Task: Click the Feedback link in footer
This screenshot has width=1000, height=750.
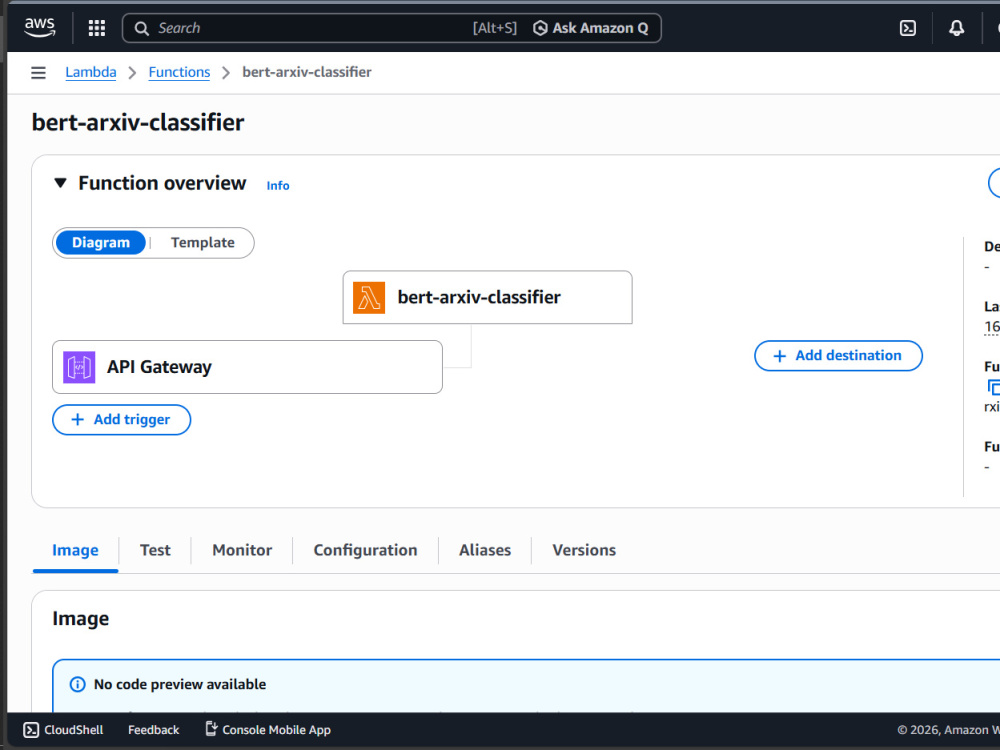Action: coord(154,730)
